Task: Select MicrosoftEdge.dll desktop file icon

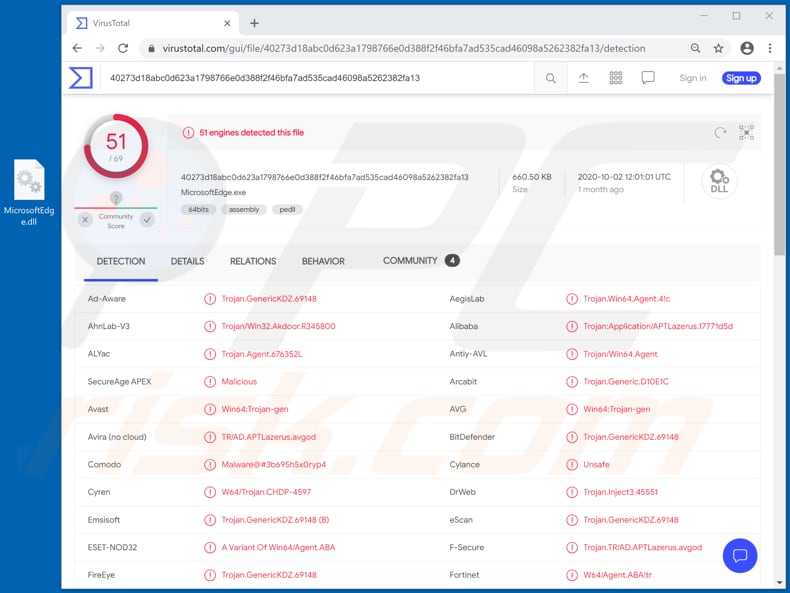Action: click(x=29, y=192)
